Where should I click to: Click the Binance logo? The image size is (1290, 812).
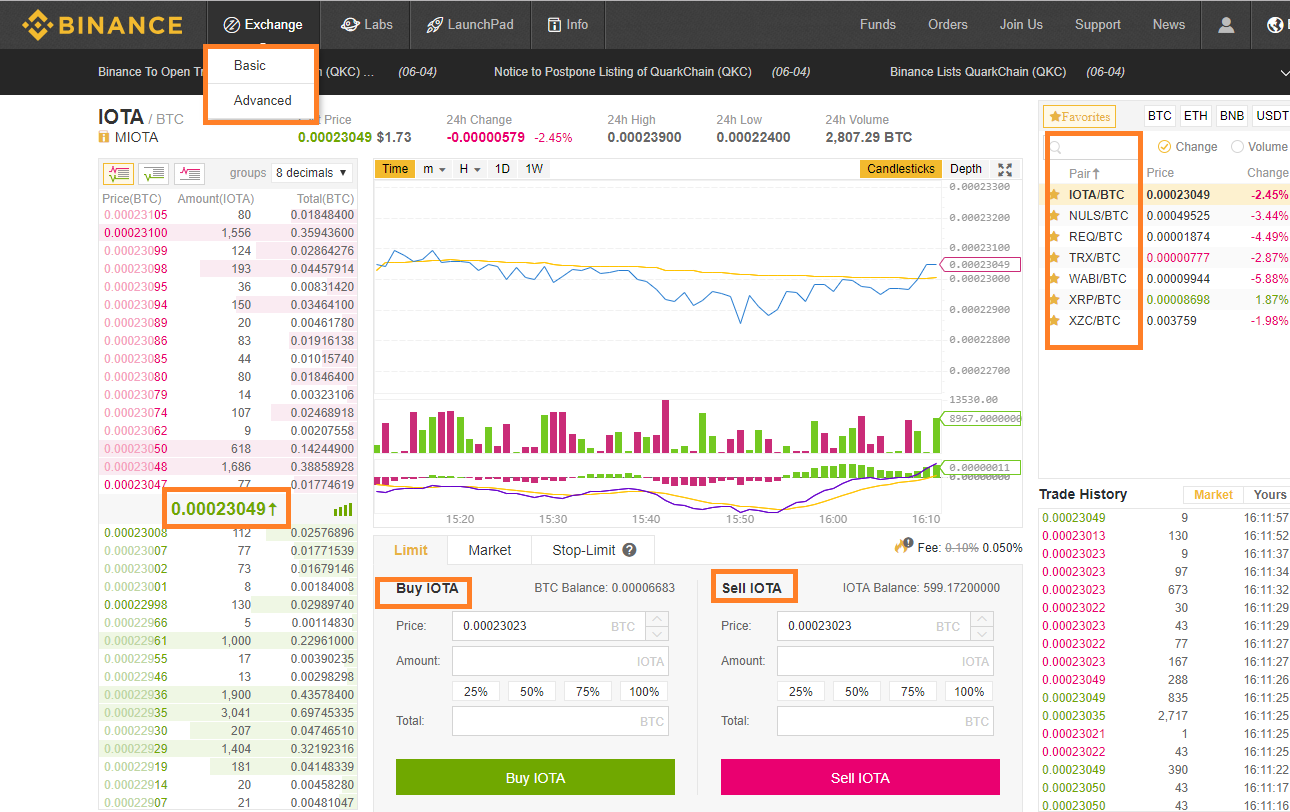[x=103, y=25]
